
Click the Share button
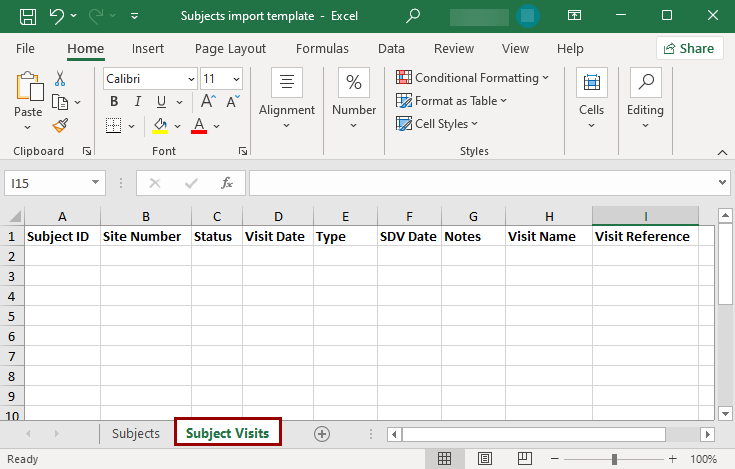tap(689, 48)
